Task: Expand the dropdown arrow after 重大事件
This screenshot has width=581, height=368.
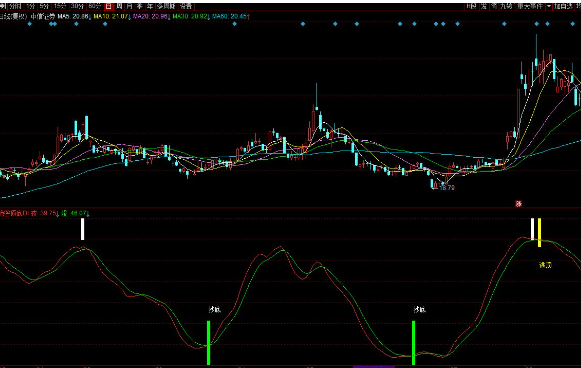Action: 549,6
